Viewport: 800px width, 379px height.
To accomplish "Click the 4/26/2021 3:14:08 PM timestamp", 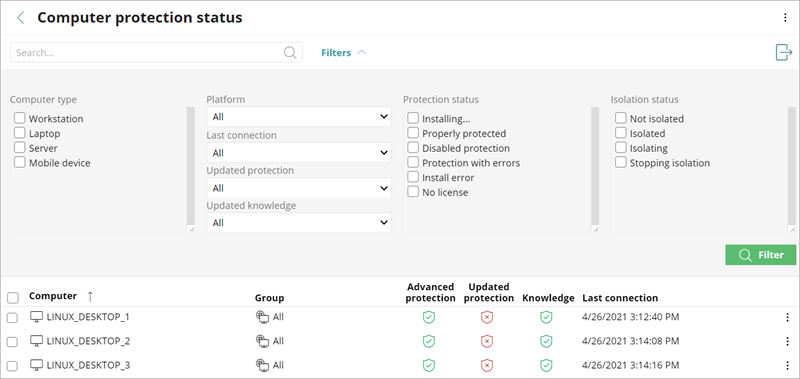I will 631,341.
